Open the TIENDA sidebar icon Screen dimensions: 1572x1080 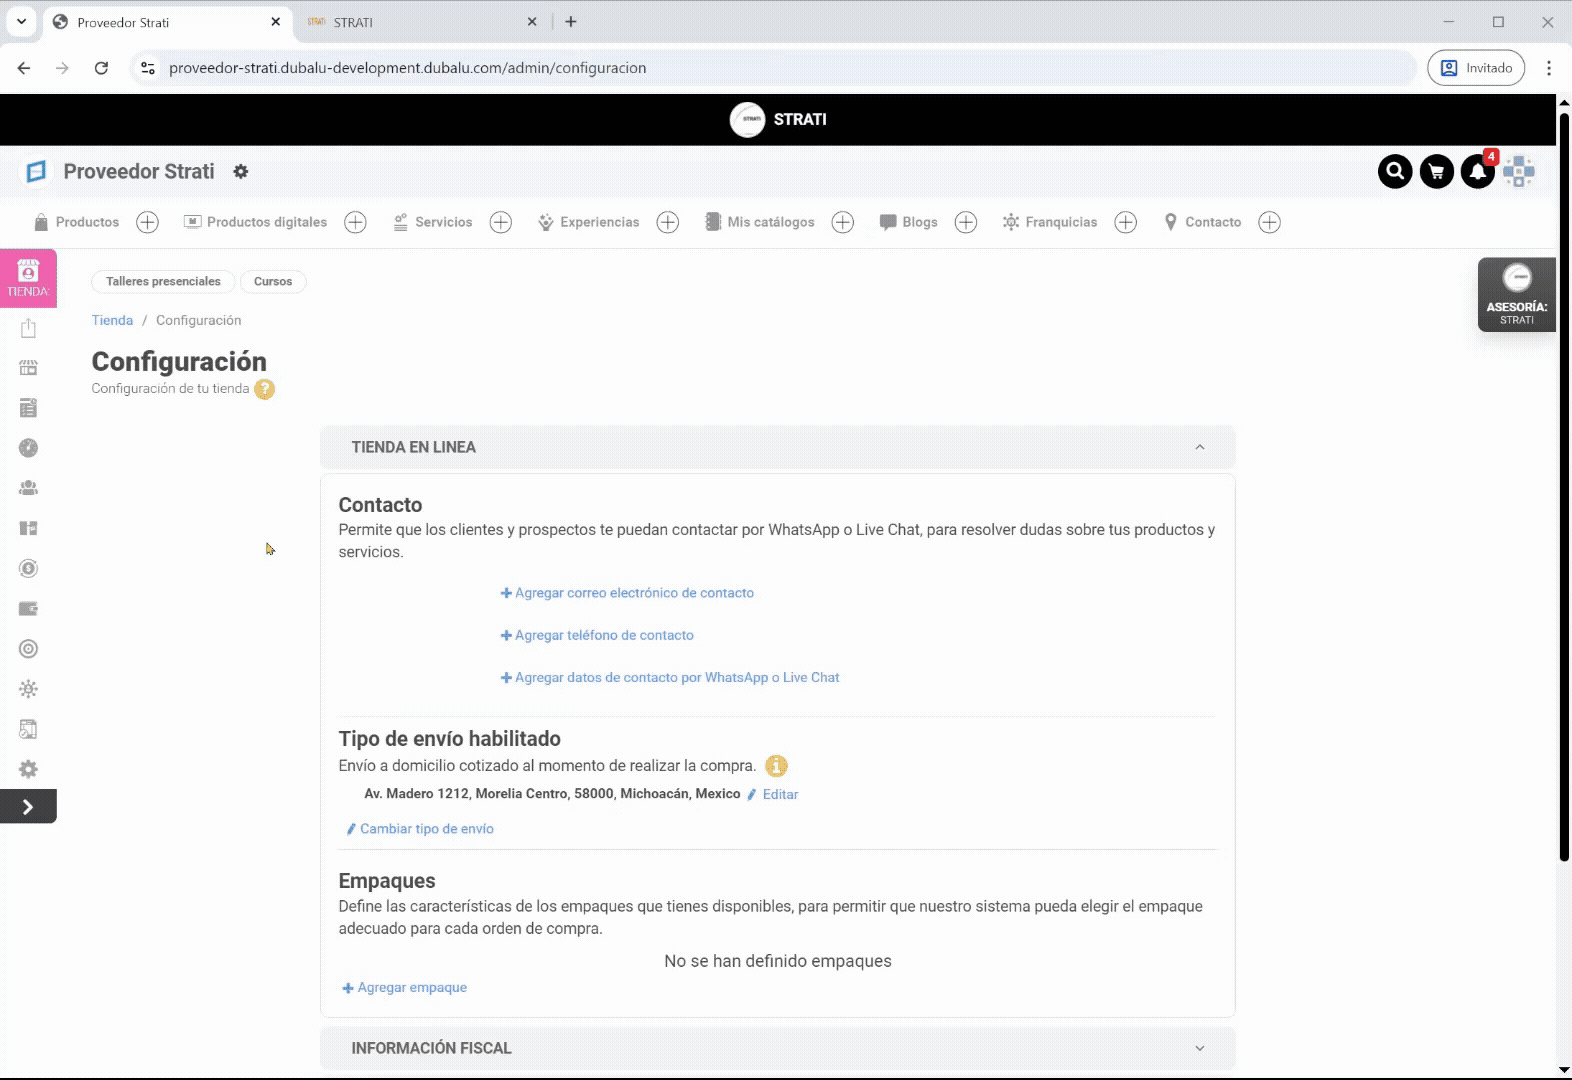coord(28,278)
